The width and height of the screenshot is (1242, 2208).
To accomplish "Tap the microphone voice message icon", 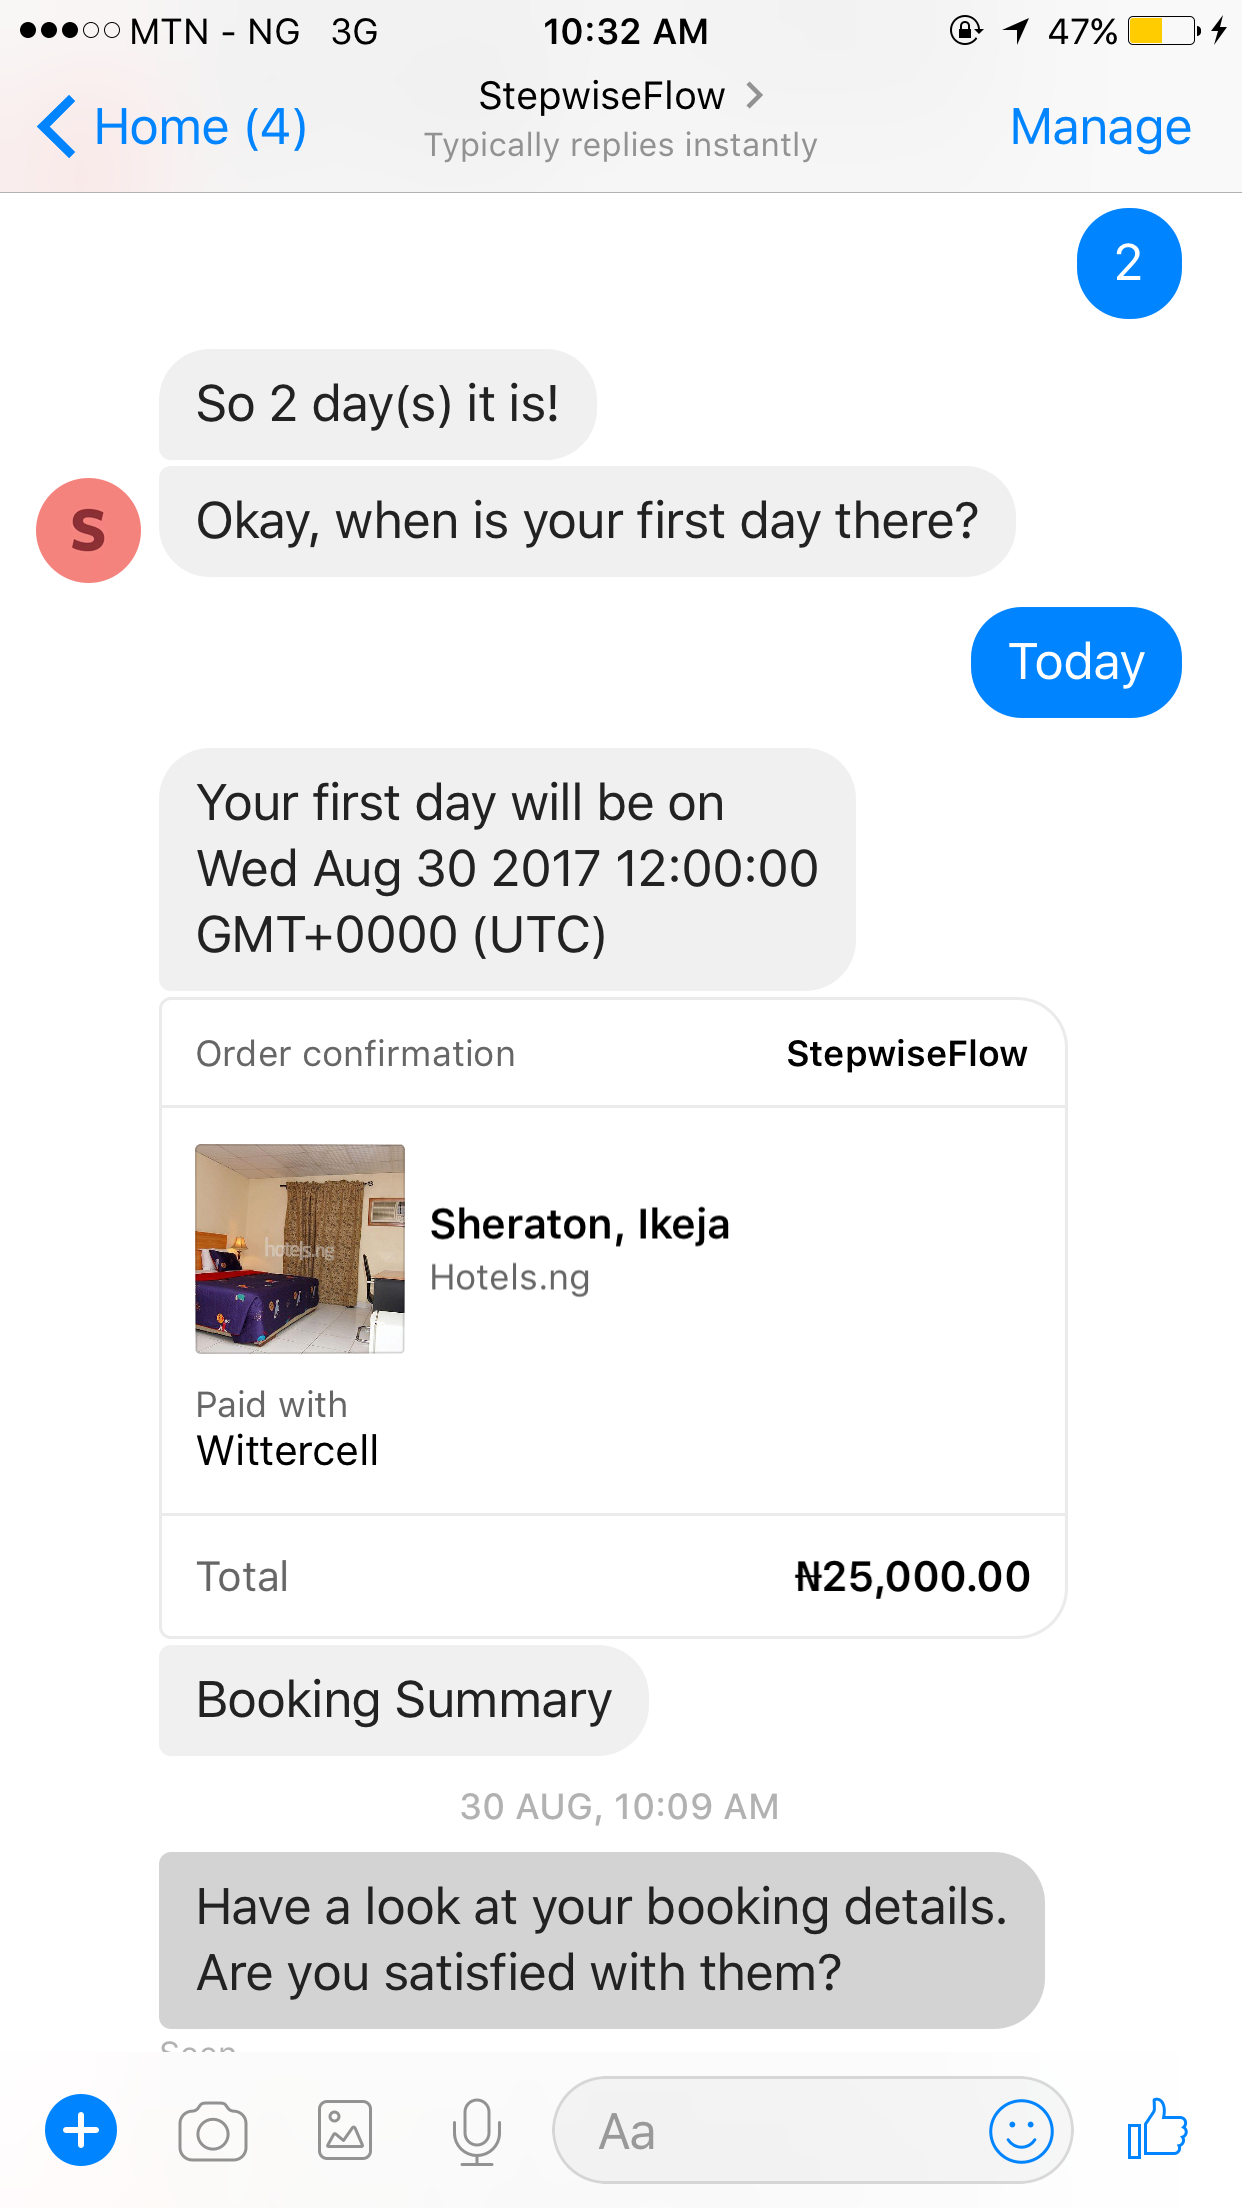I will [477, 2131].
